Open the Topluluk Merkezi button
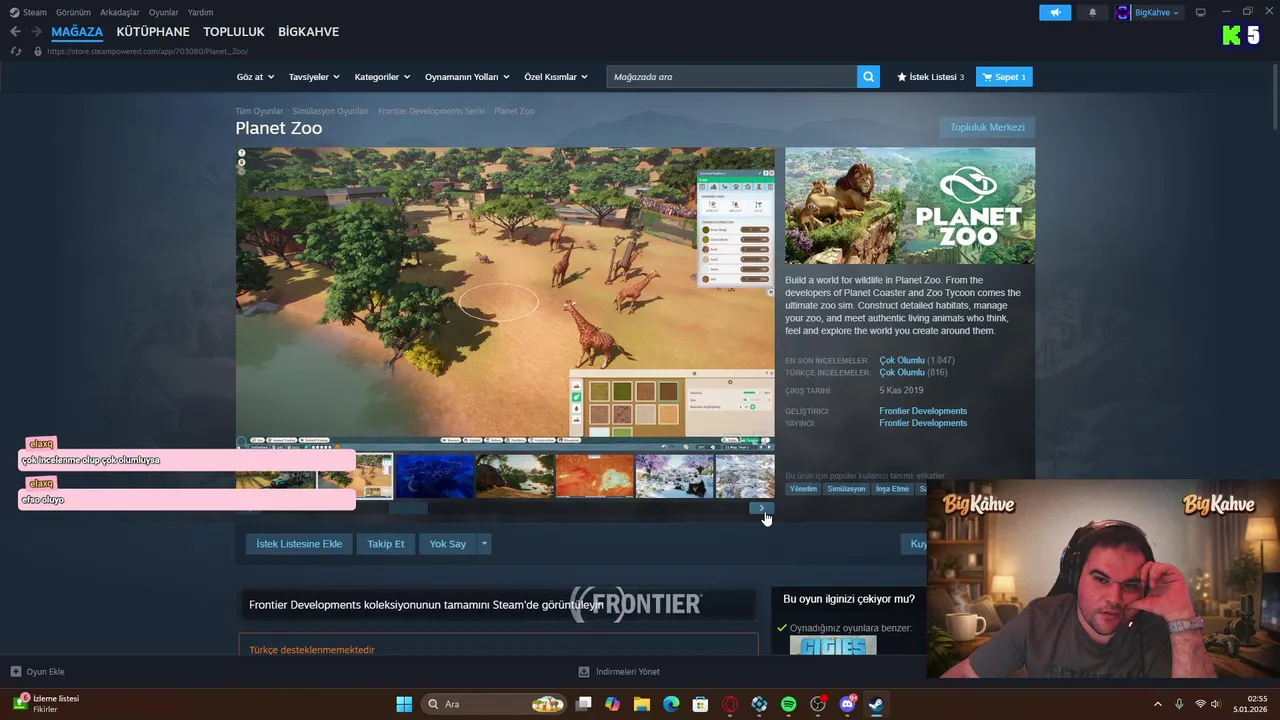 (x=987, y=127)
